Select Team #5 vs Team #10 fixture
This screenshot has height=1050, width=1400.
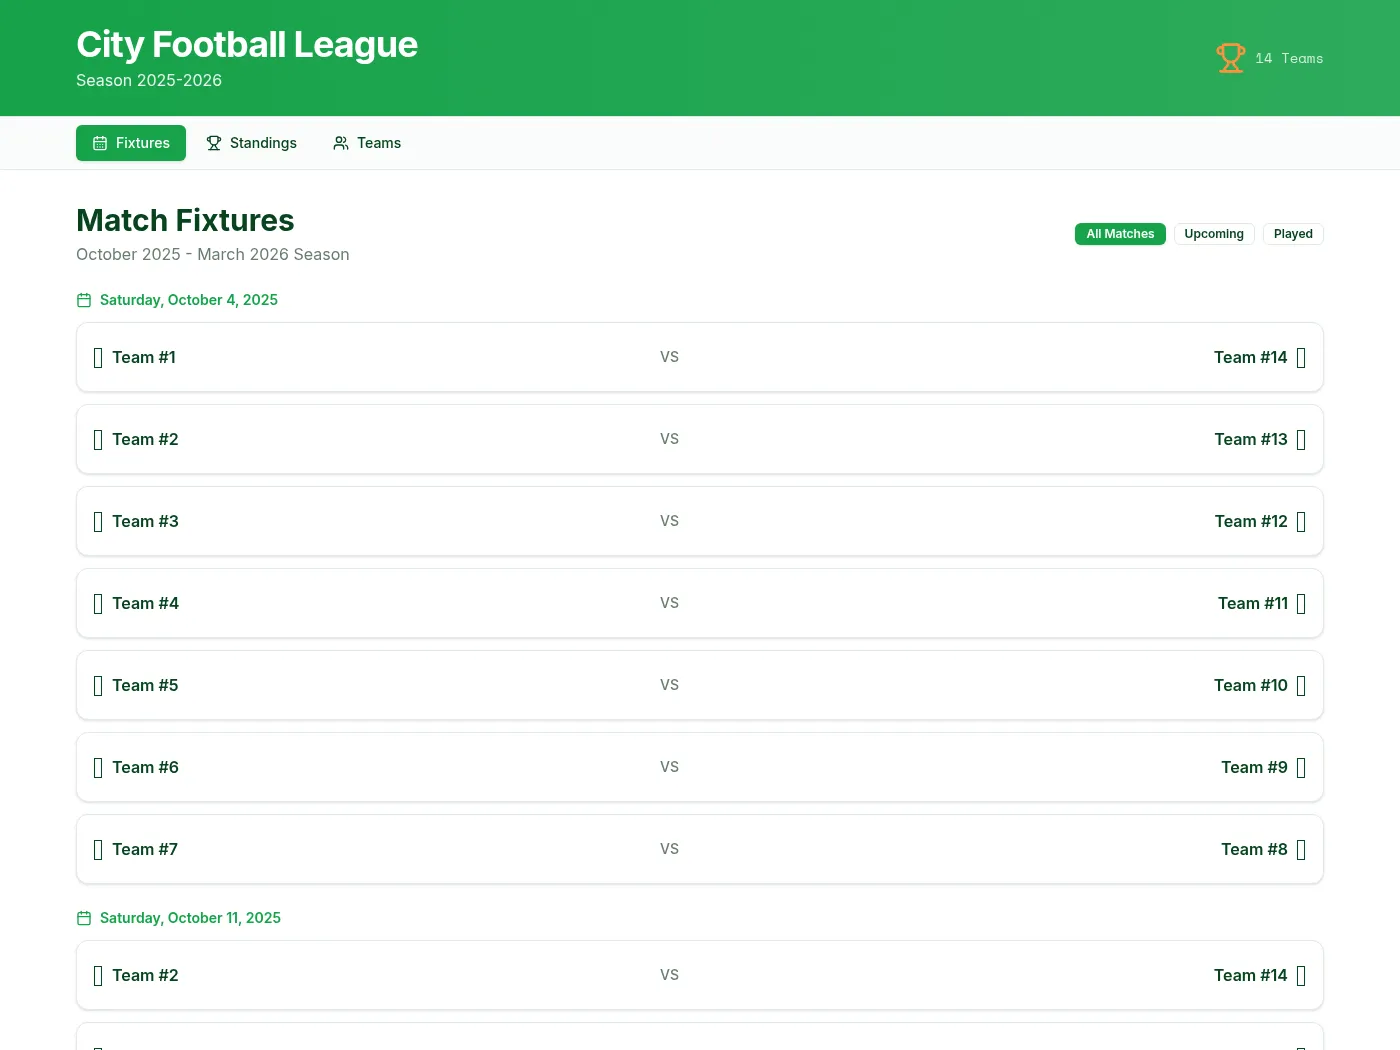click(x=700, y=685)
